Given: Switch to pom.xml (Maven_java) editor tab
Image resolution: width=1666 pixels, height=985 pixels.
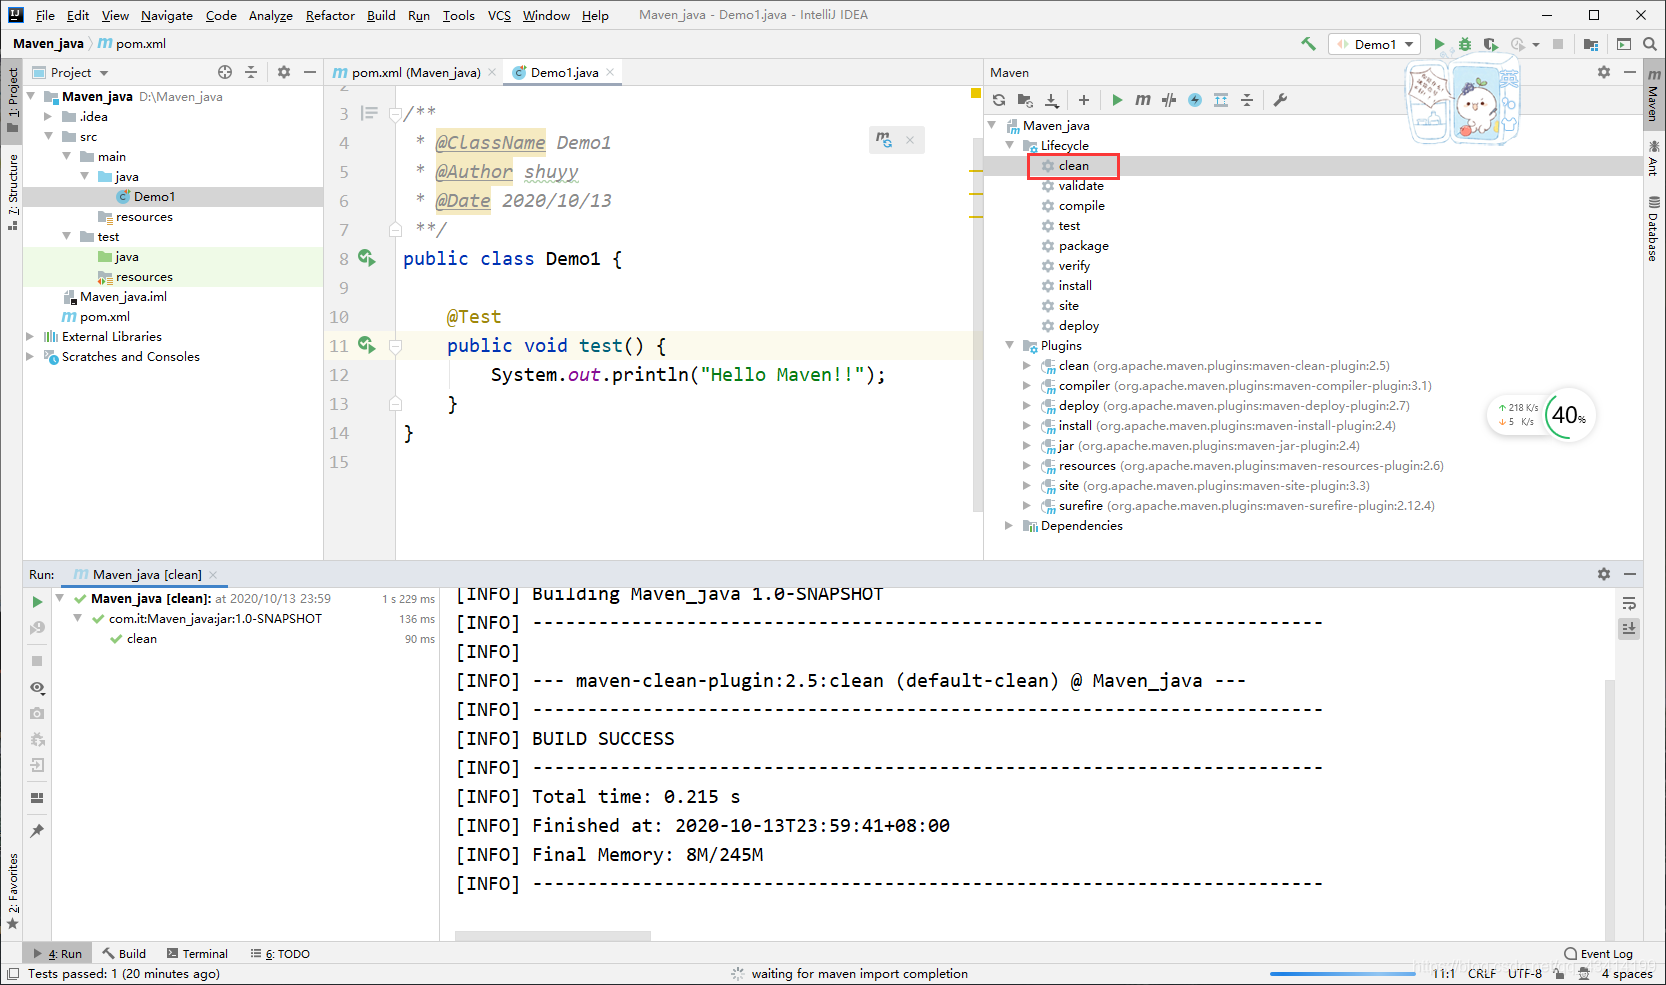Looking at the screenshot, I should point(414,72).
